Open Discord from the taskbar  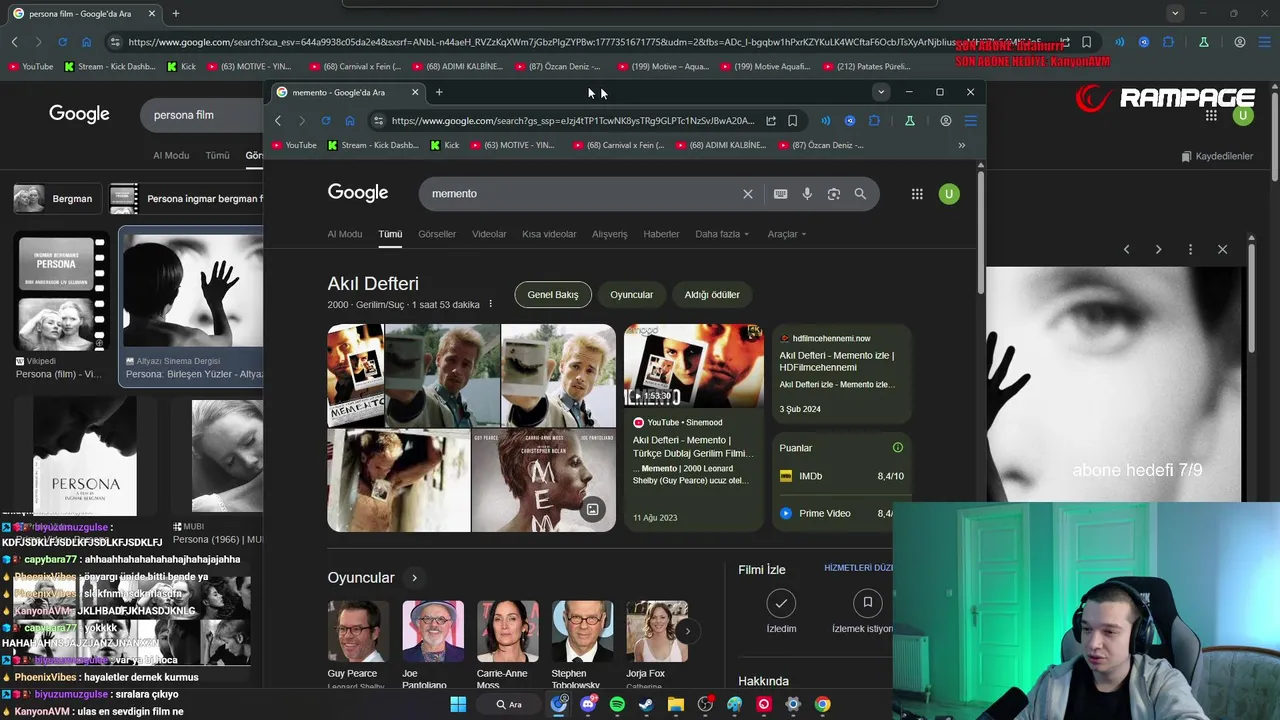(588, 704)
